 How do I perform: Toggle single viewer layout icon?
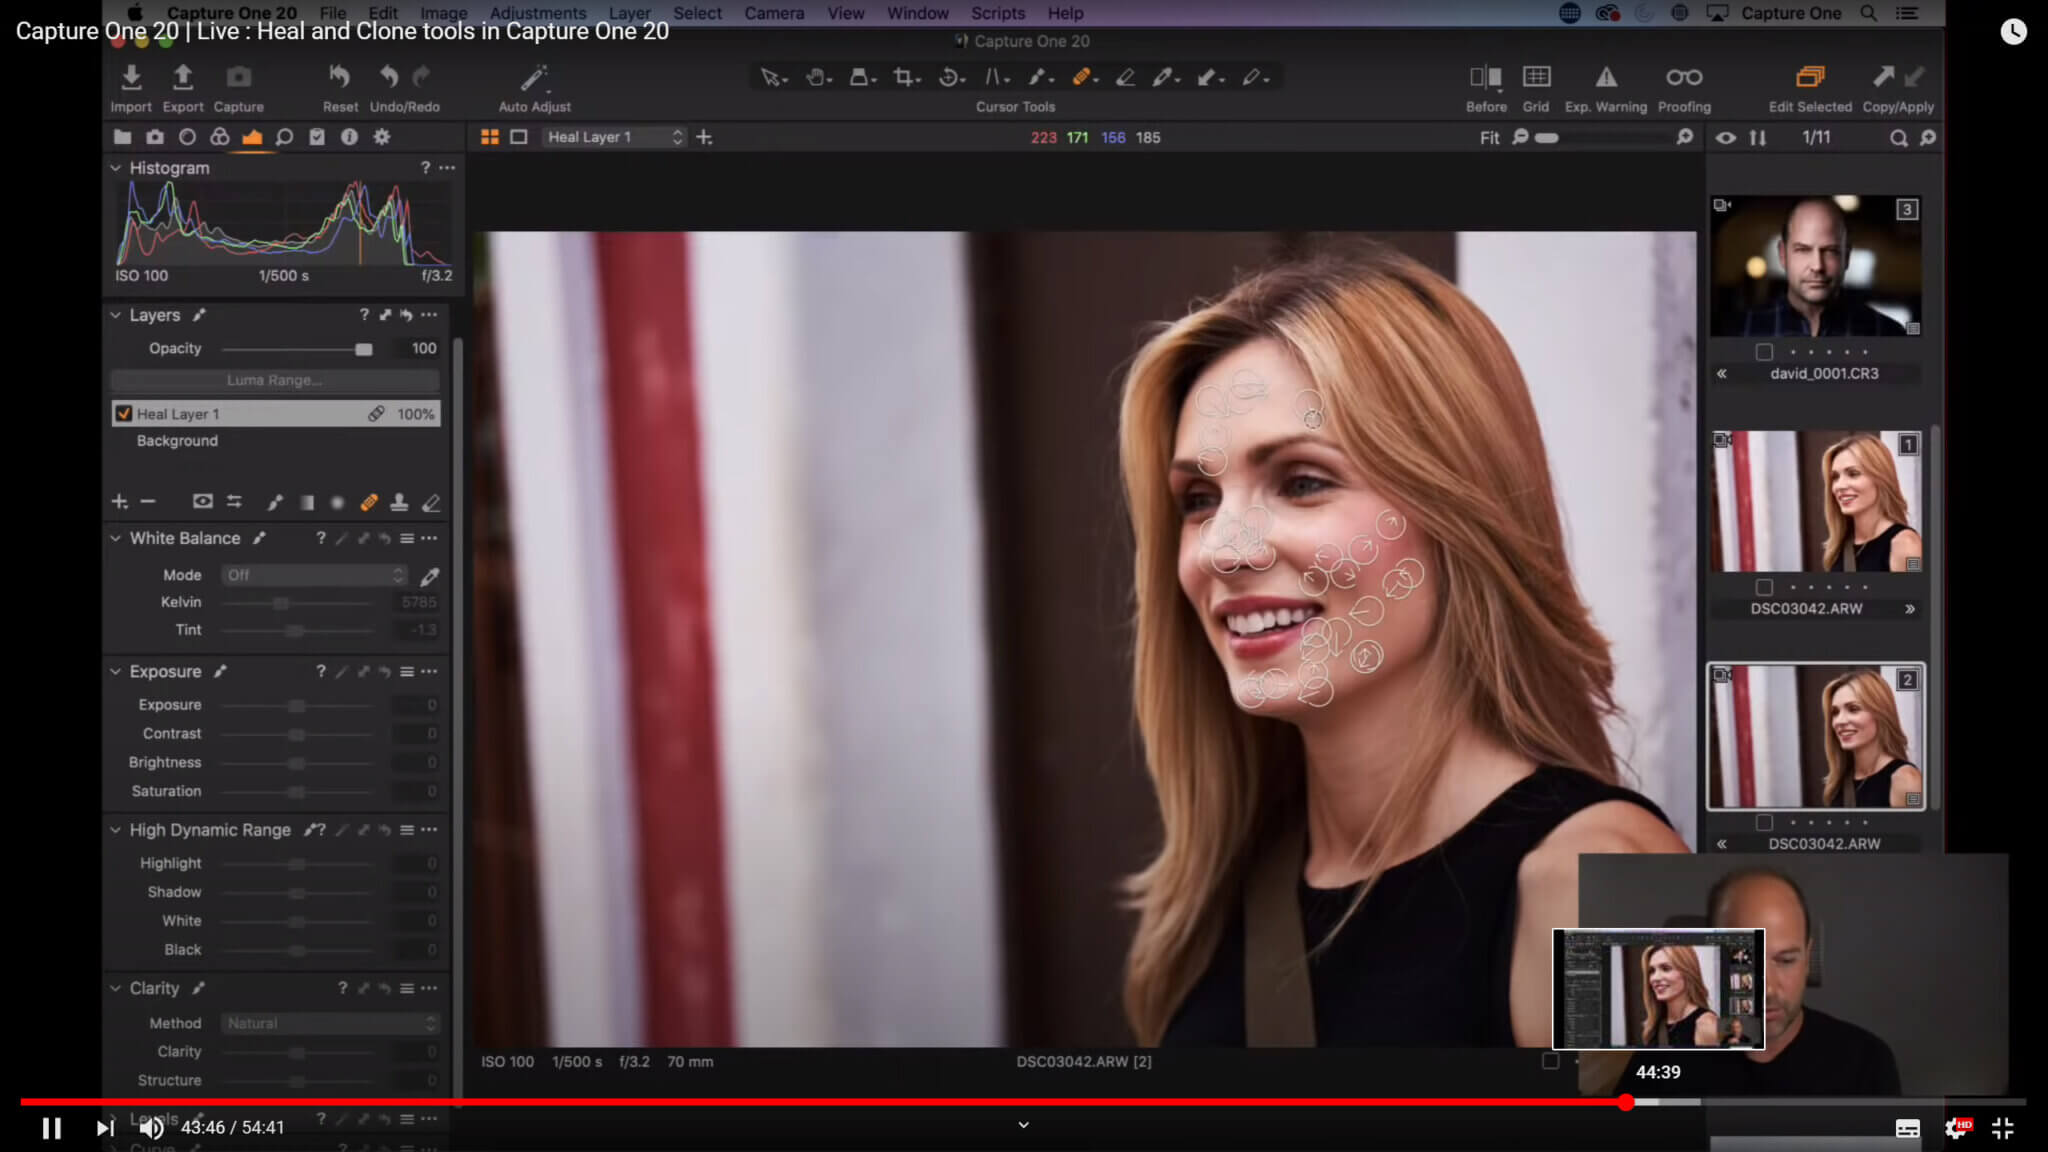coord(519,137)
